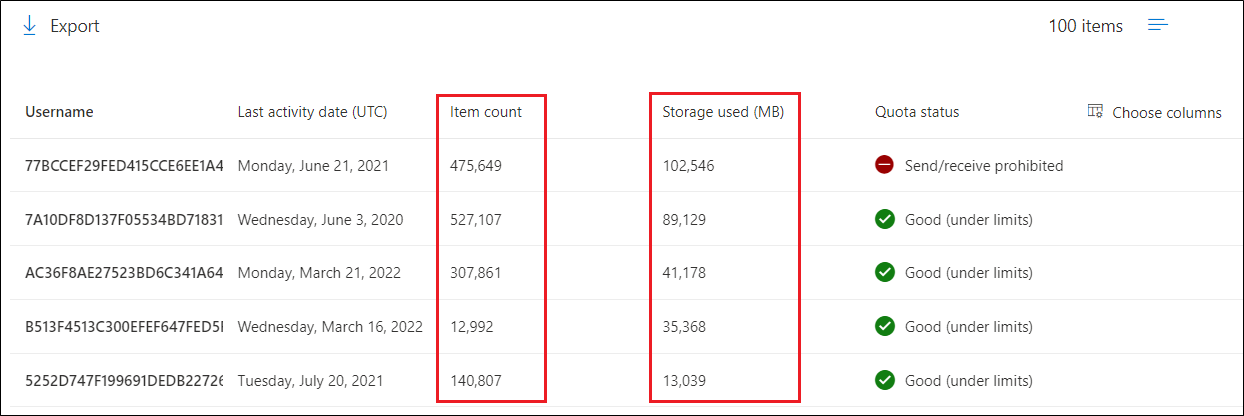Open the Choose columns option

[1167, 112]
